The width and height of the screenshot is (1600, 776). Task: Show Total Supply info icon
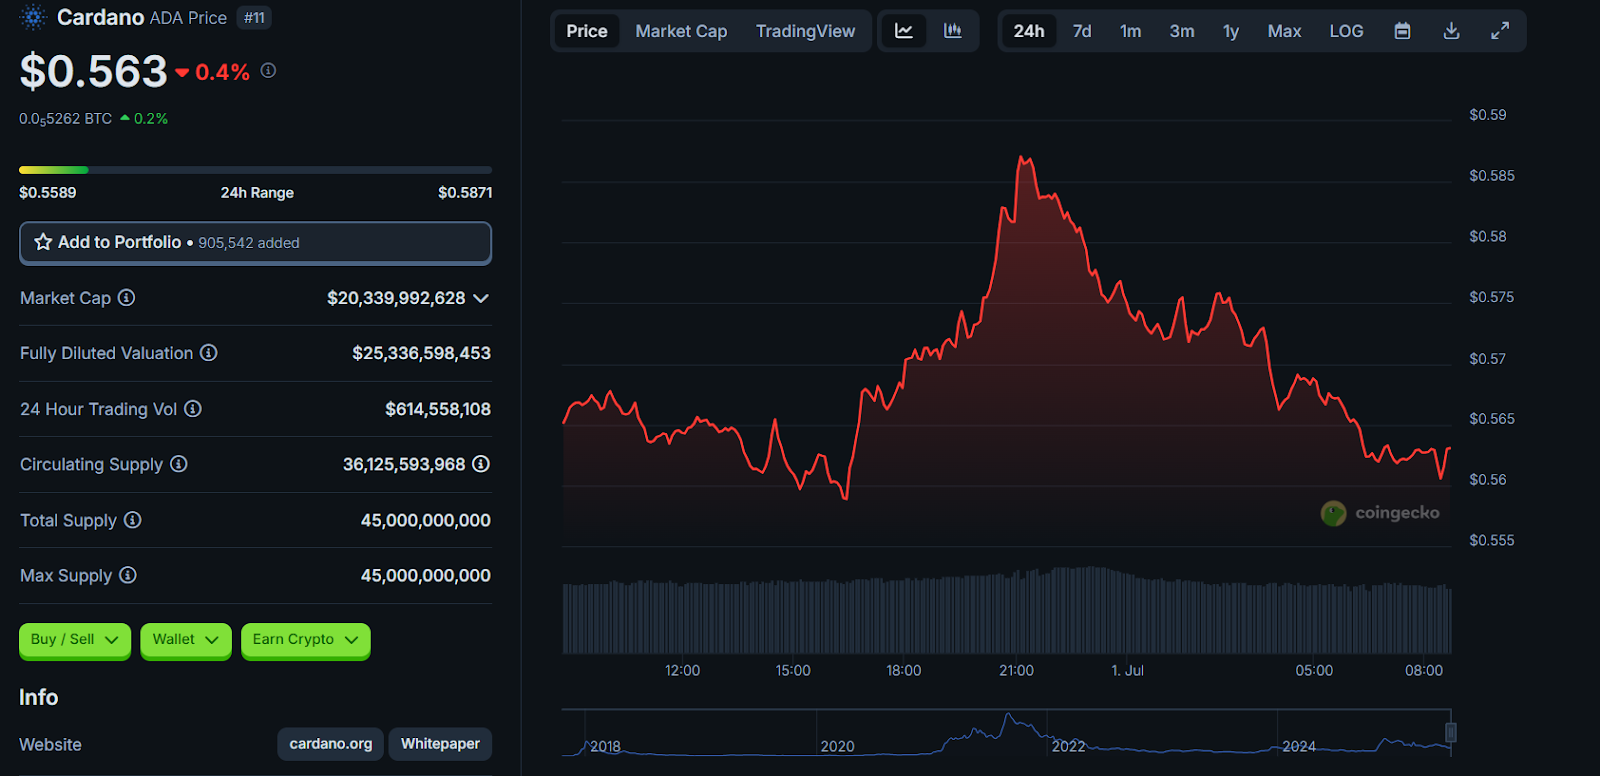pyautogui.click(x=133, y=519)
